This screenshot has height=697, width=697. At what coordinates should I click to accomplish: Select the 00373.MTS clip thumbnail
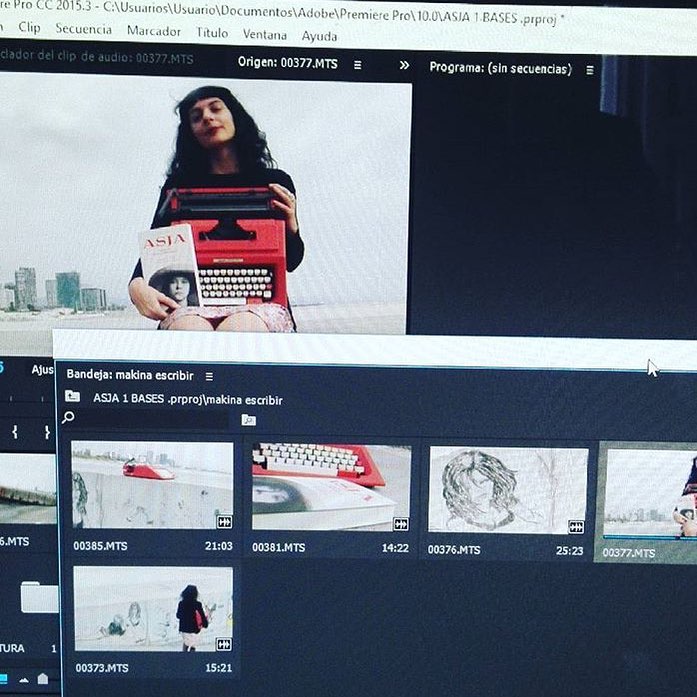coord(153,609)
